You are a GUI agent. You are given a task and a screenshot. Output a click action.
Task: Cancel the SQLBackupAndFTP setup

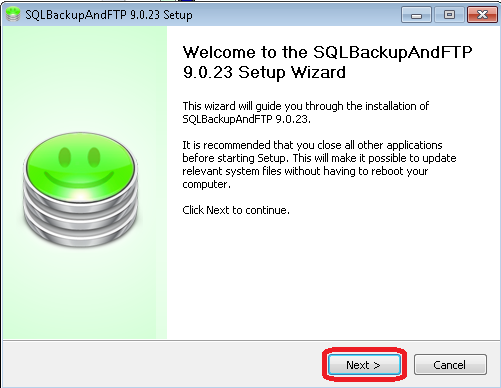click(450, 365)
